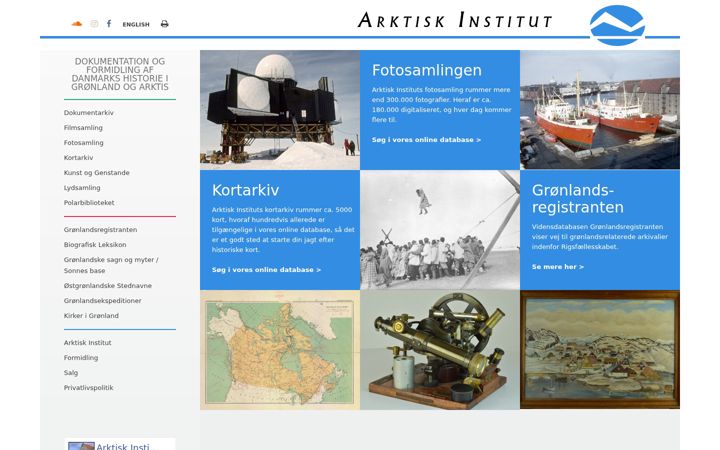Open the framed Greenland village painting
Viewport: 720px width, 450px height.
coord(600,350)
